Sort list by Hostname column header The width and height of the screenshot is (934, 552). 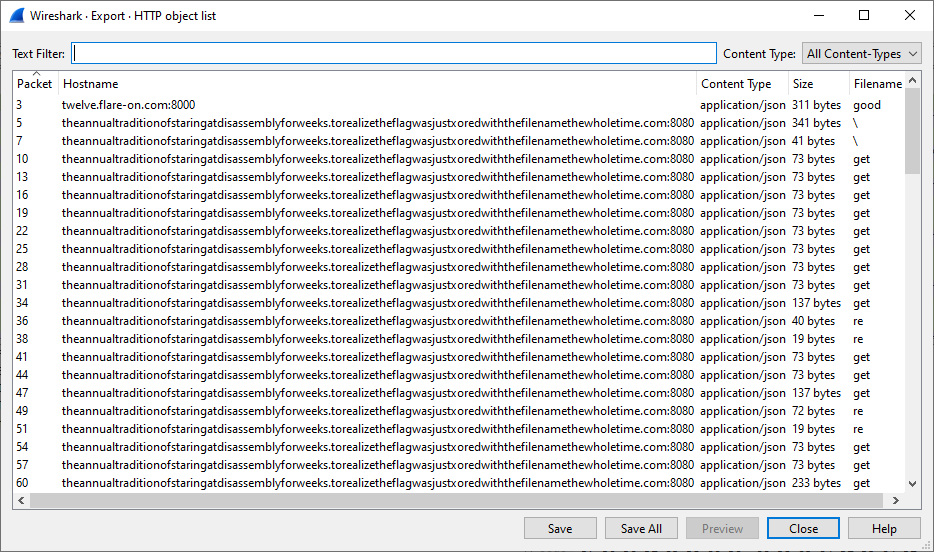90,84
